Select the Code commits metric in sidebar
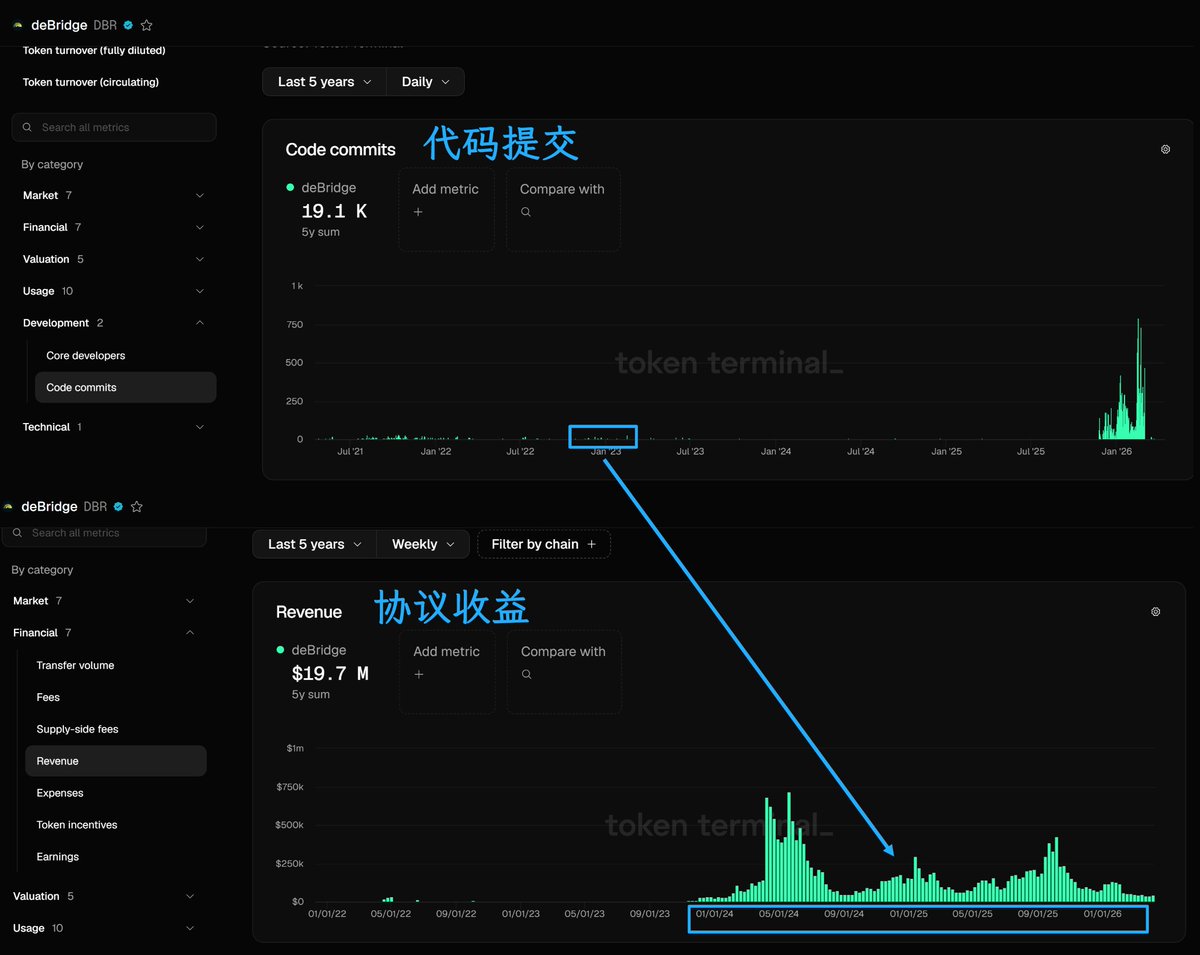This screenshot has width=1200, height=955. (125, 387)
